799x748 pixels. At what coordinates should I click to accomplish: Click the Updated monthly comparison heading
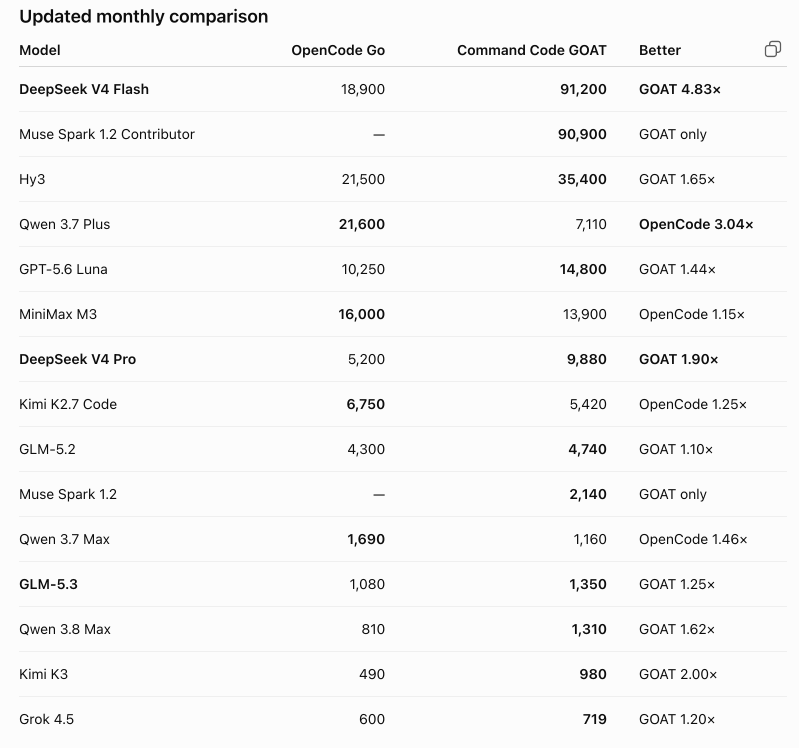click(x=144, y=16)
